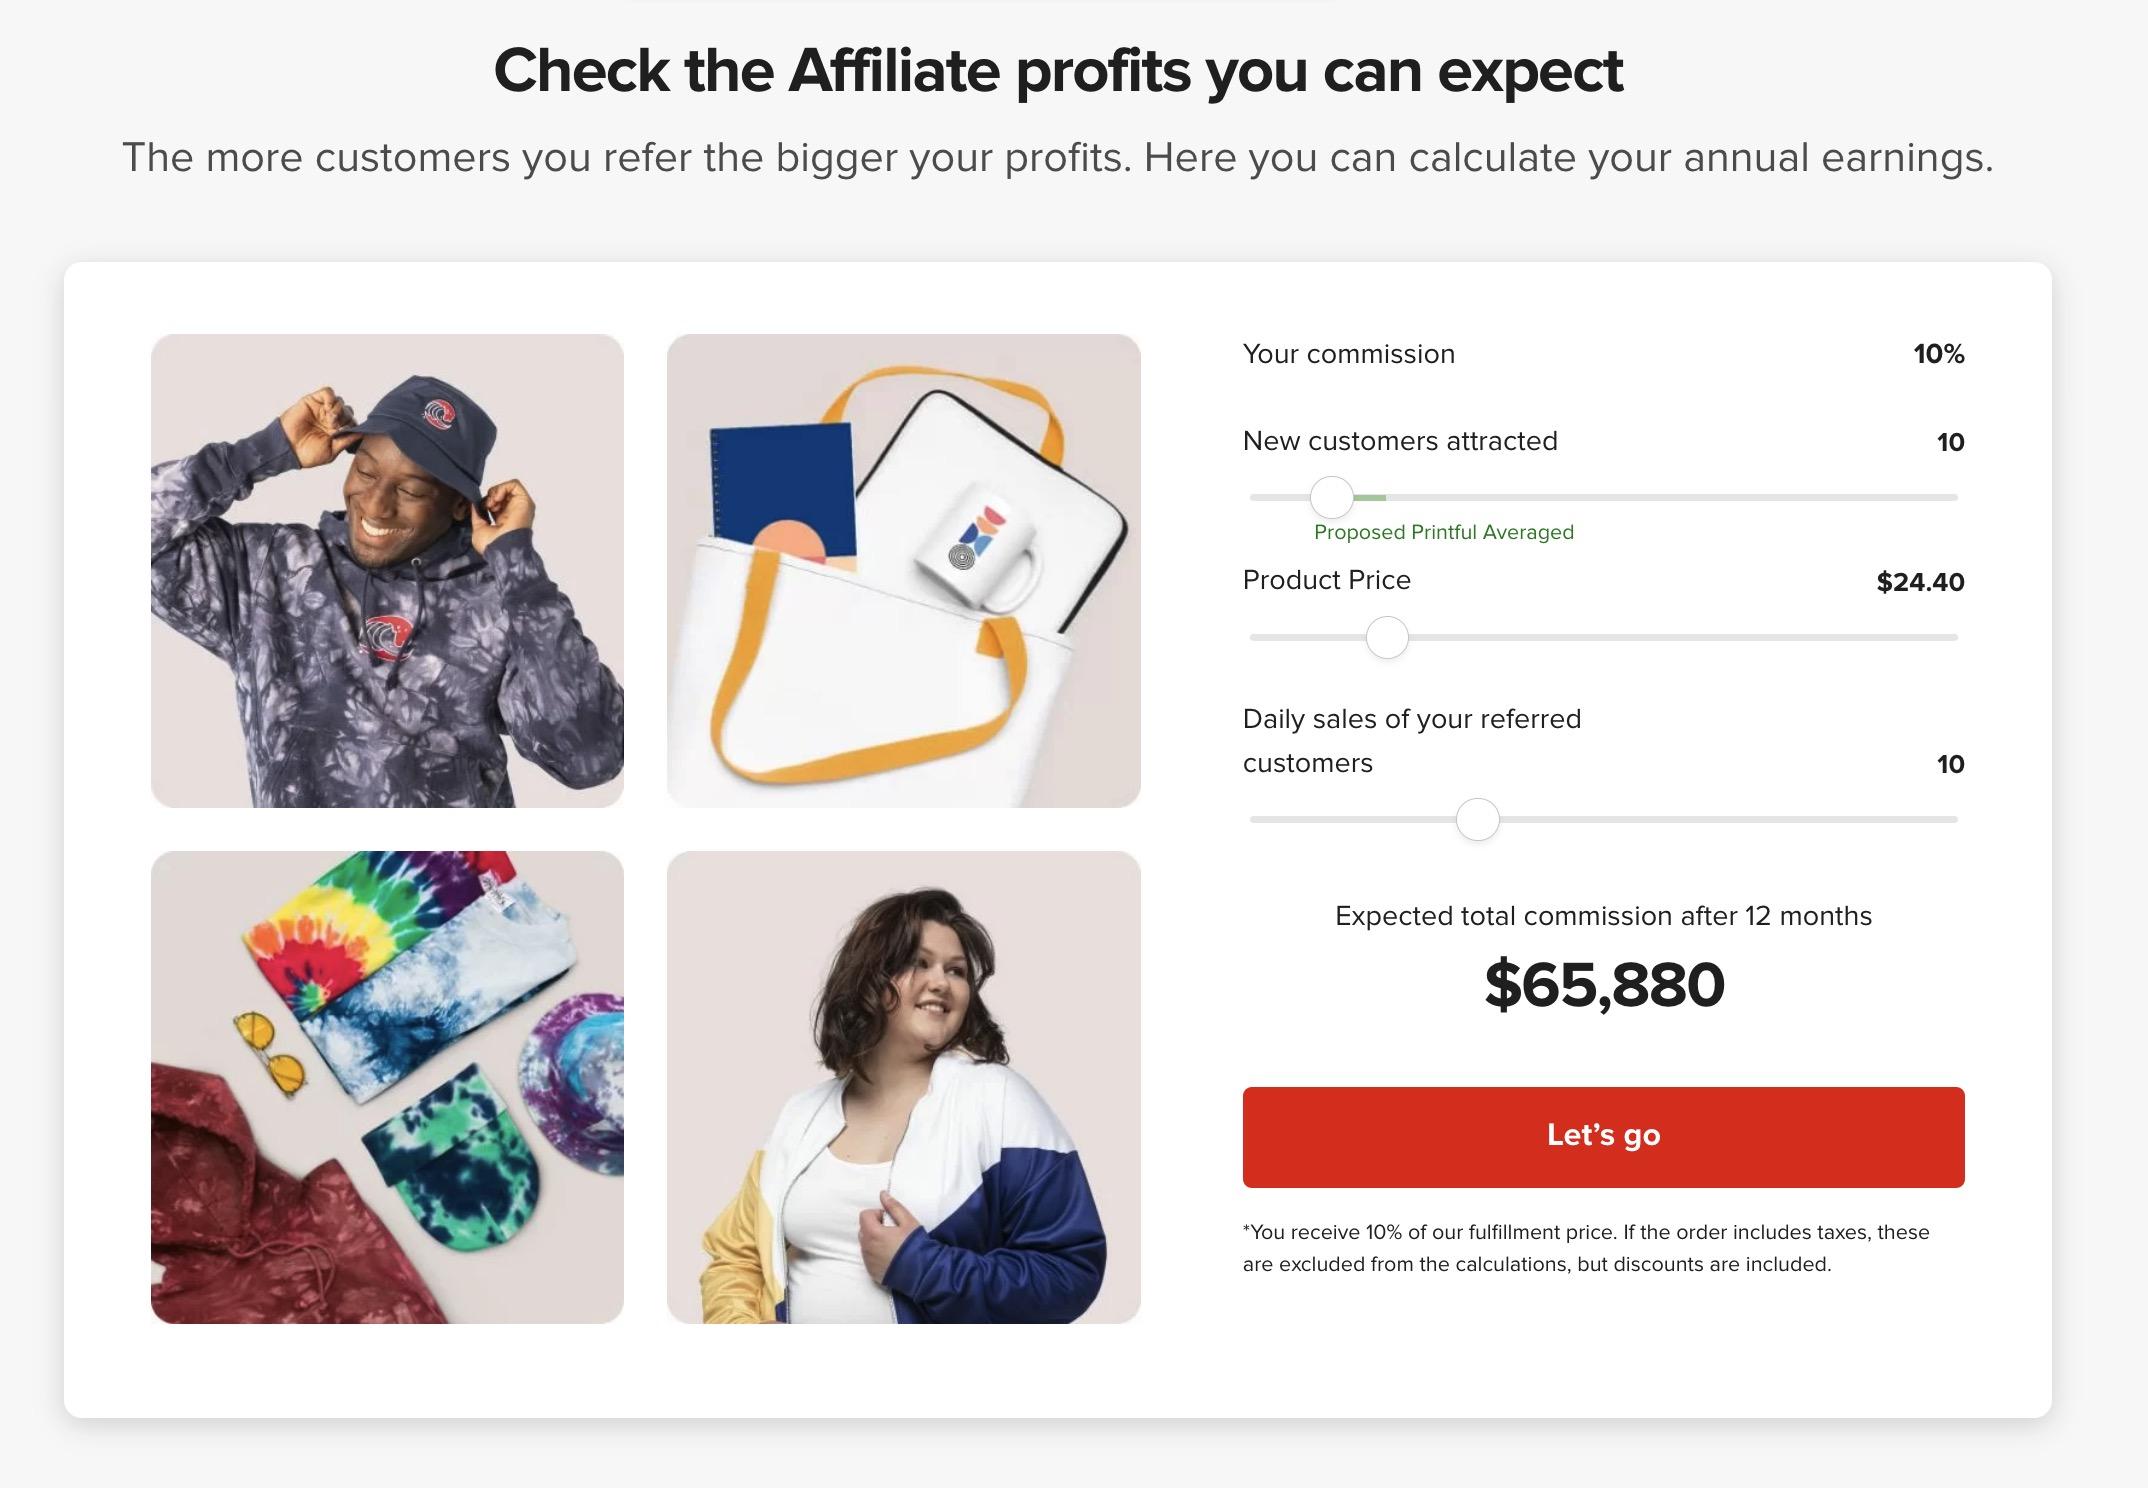
Task: Open the man in bucket hat photo
Action: pos(387,570)
